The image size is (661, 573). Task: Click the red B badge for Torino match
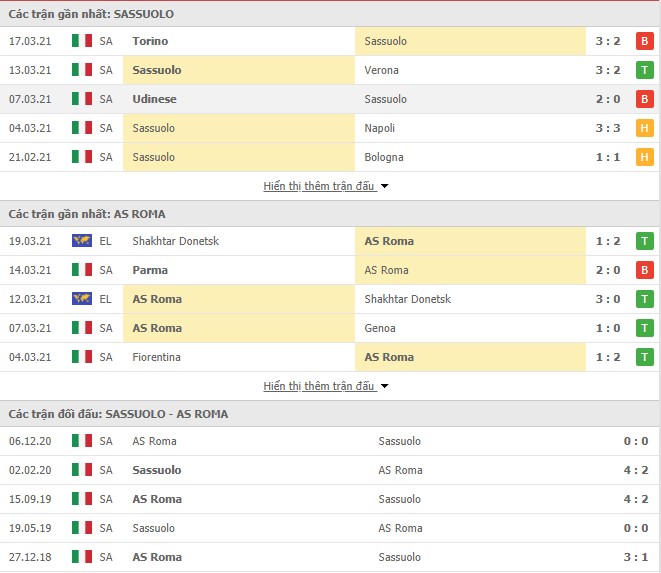point(644,41)
